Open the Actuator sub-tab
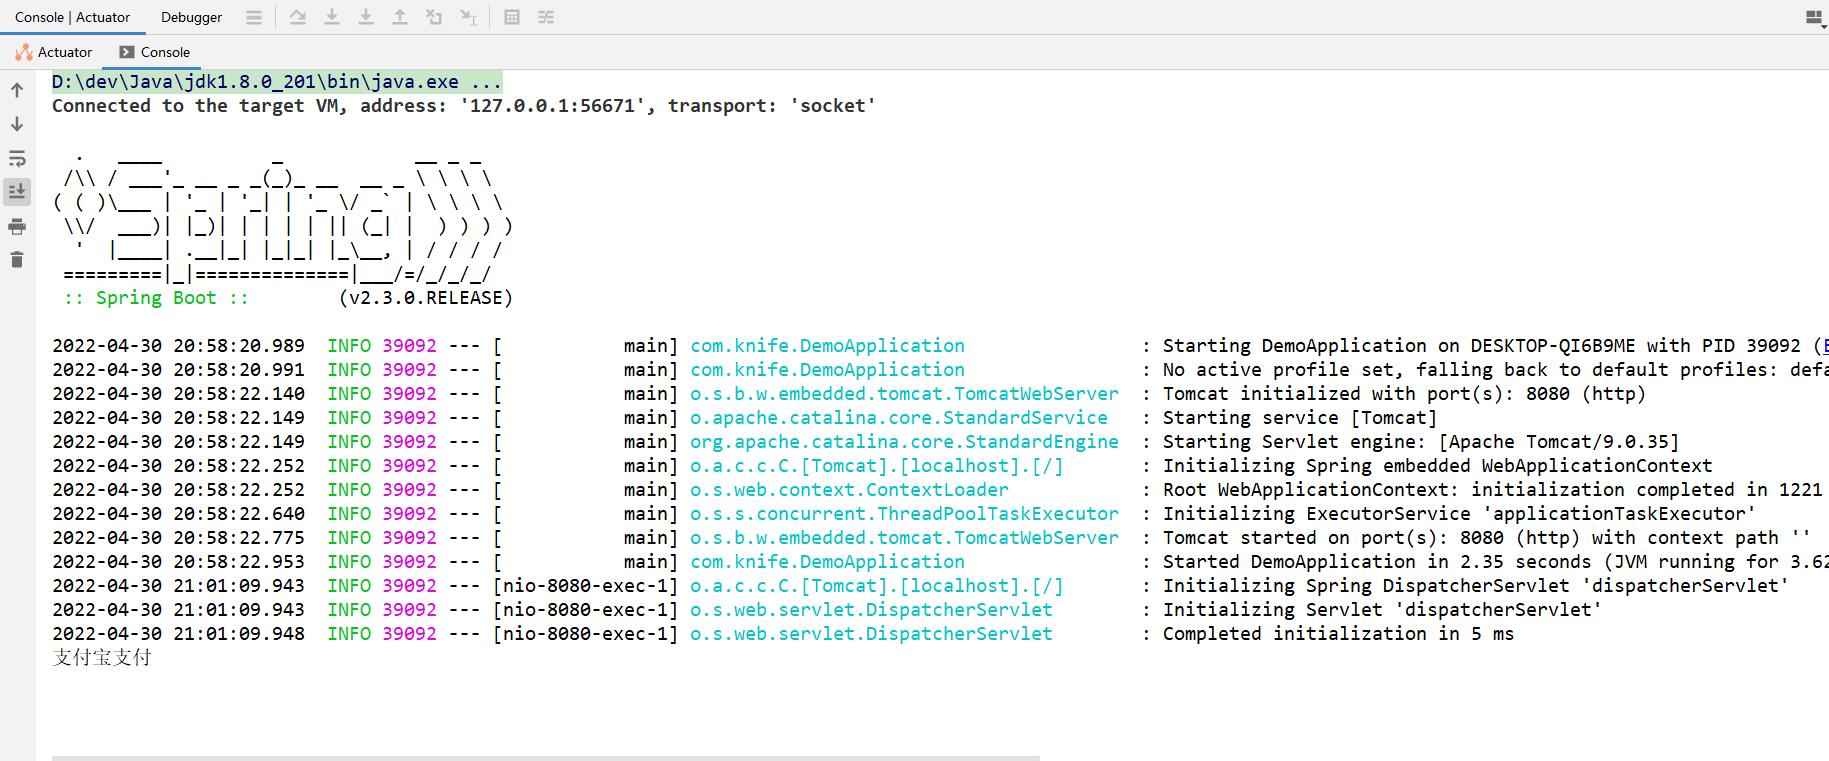 54,52
